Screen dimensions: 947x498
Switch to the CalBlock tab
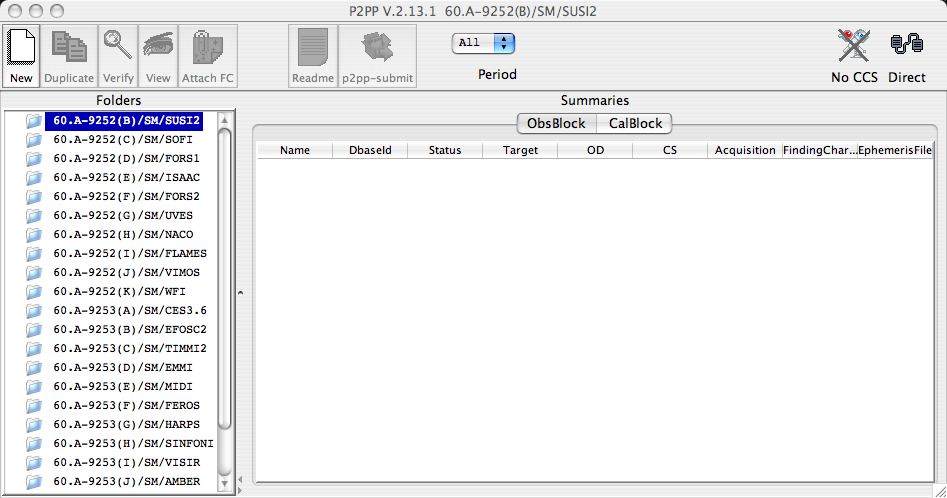coord(635,123)
